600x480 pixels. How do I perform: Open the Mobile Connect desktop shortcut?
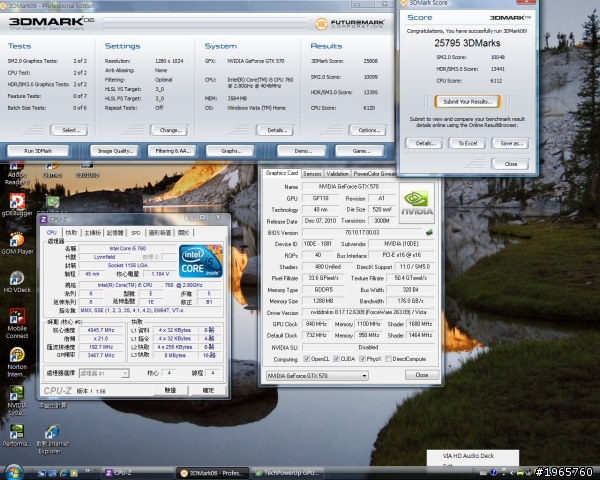tap(17, 323)
